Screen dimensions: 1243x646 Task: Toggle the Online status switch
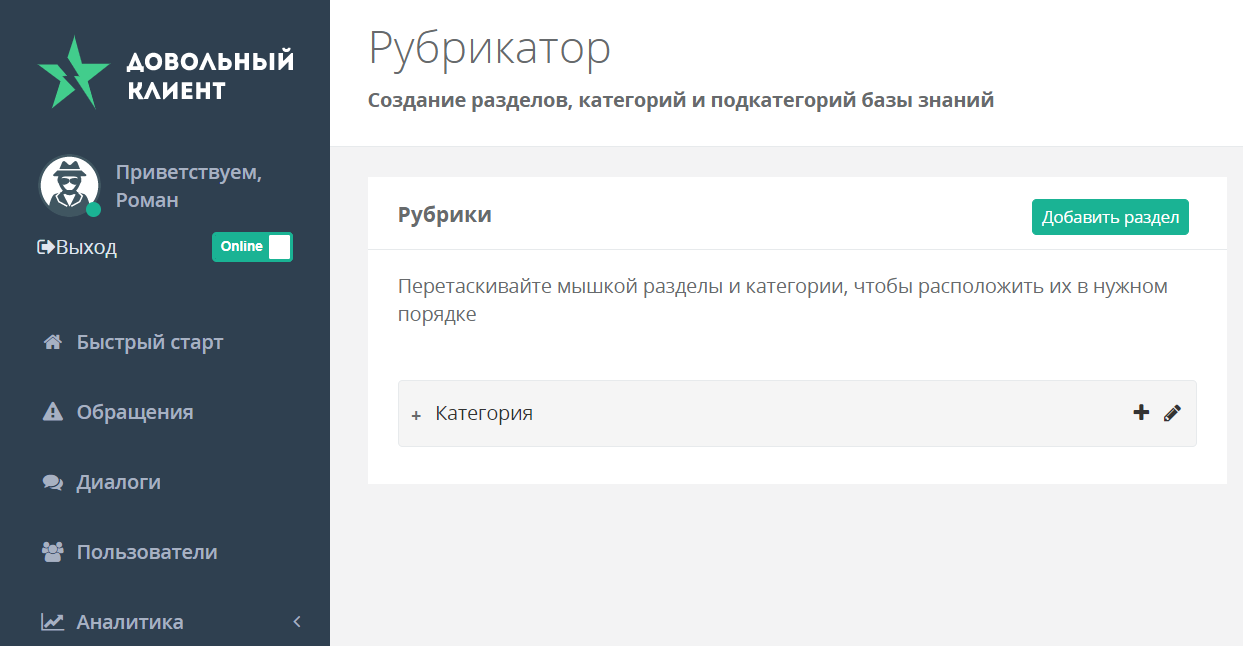coord(252,247)
